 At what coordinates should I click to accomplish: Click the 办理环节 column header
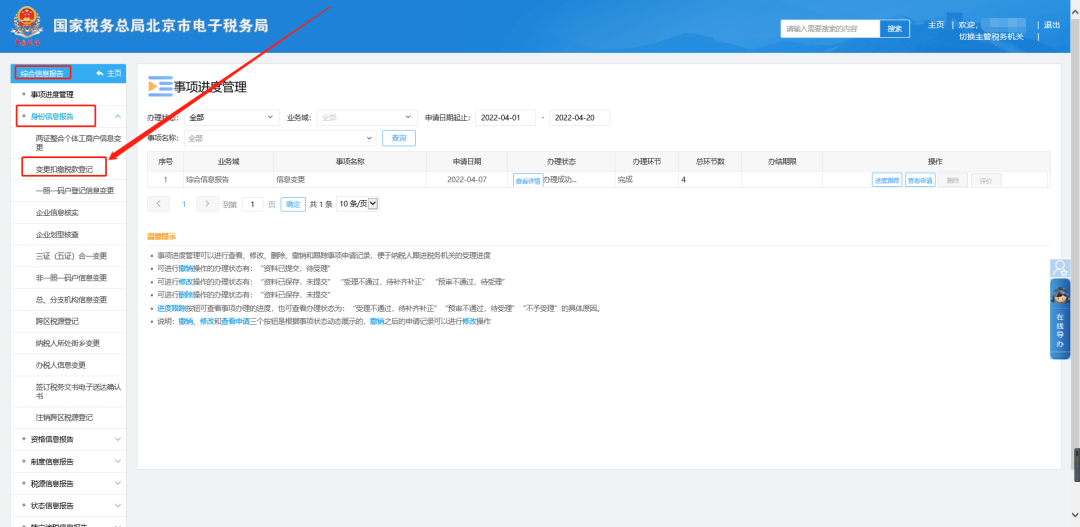pos(647,161)
